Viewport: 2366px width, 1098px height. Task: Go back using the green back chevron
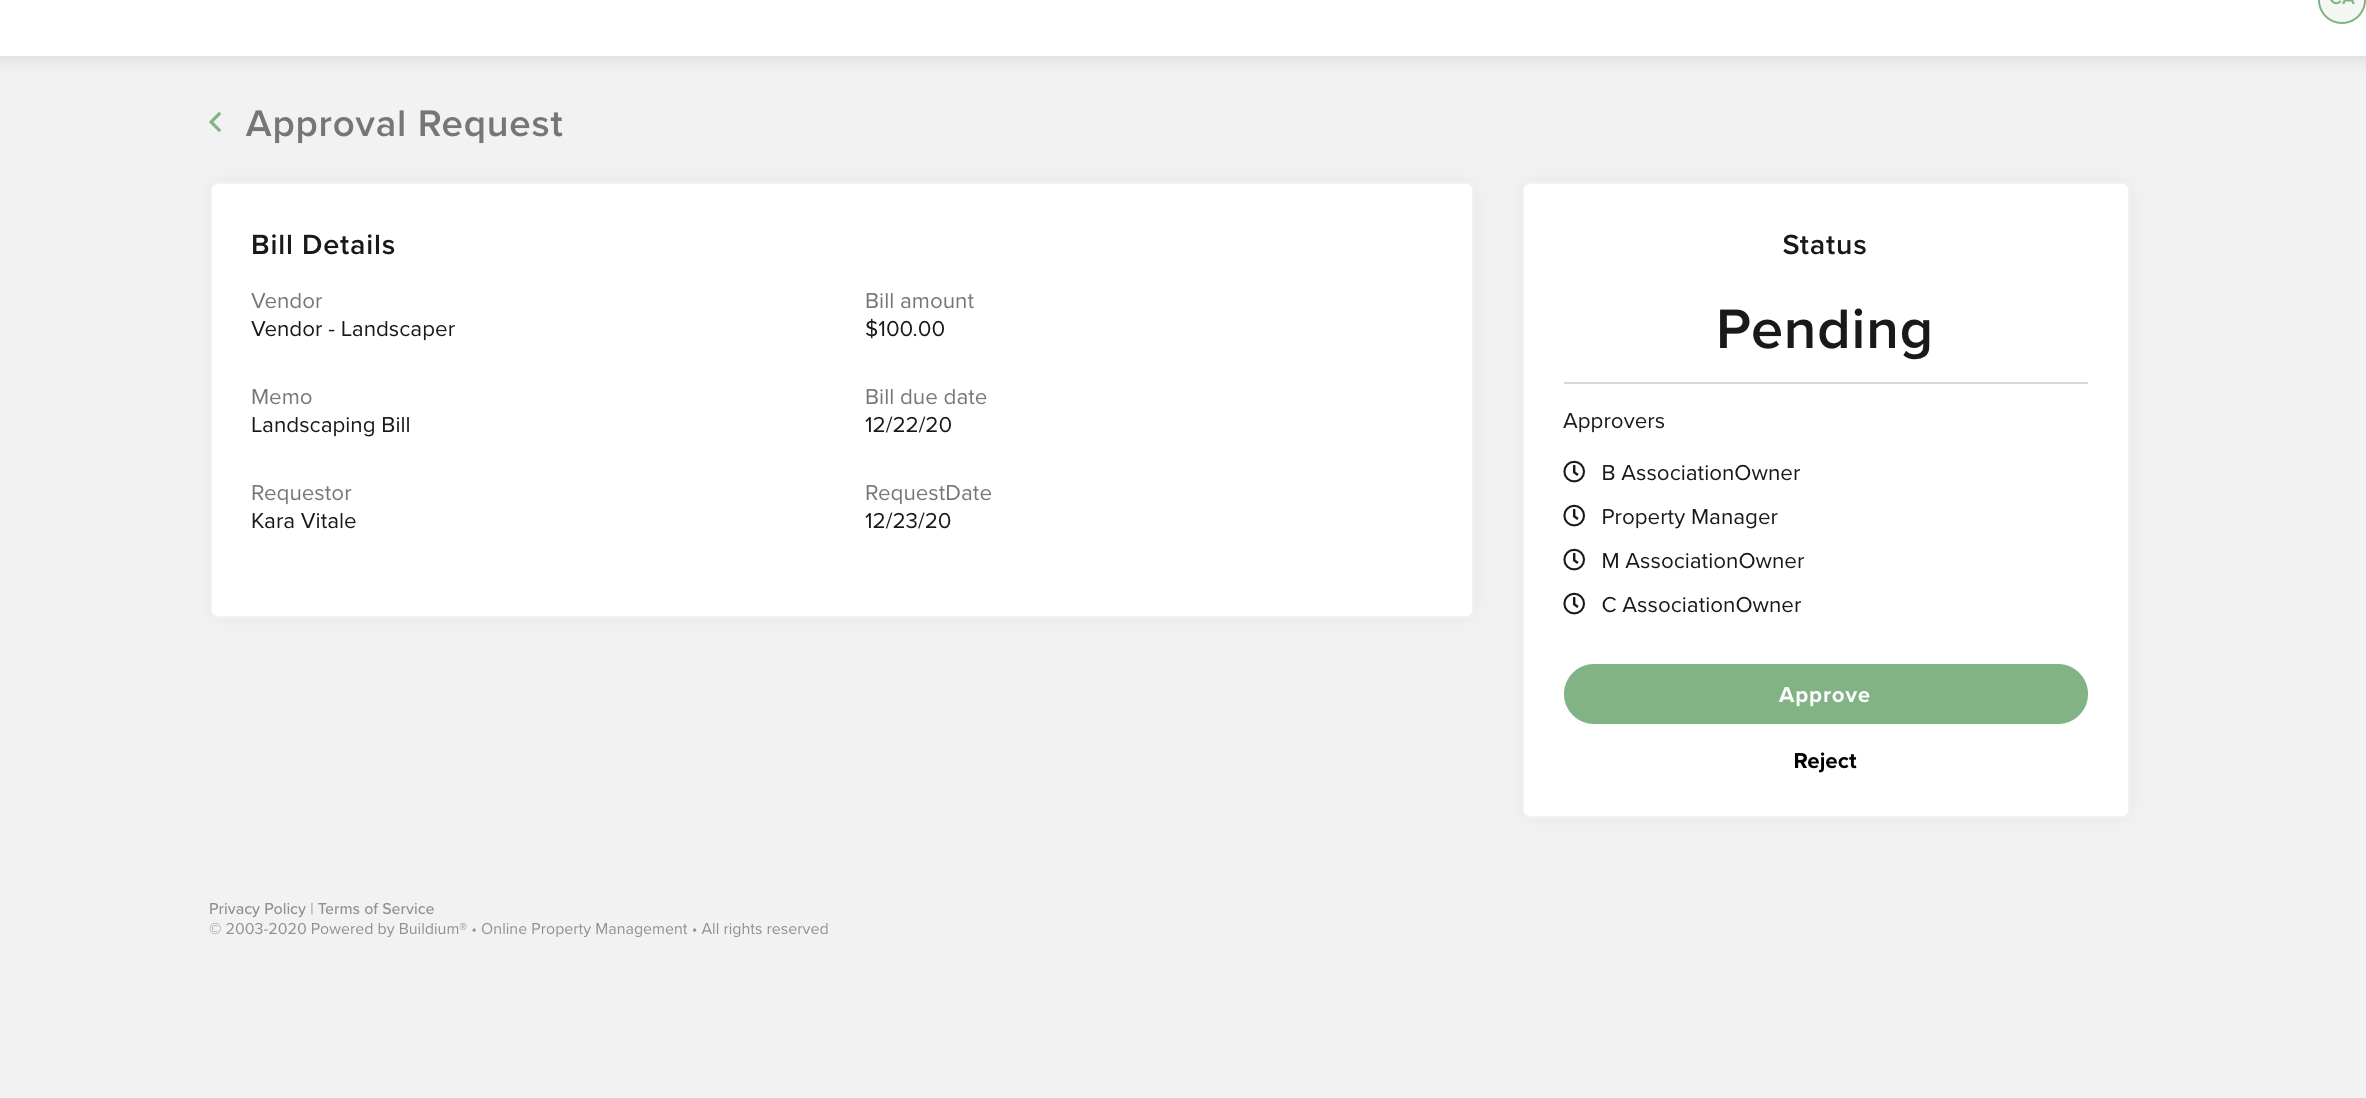click(x=216, y=122)
